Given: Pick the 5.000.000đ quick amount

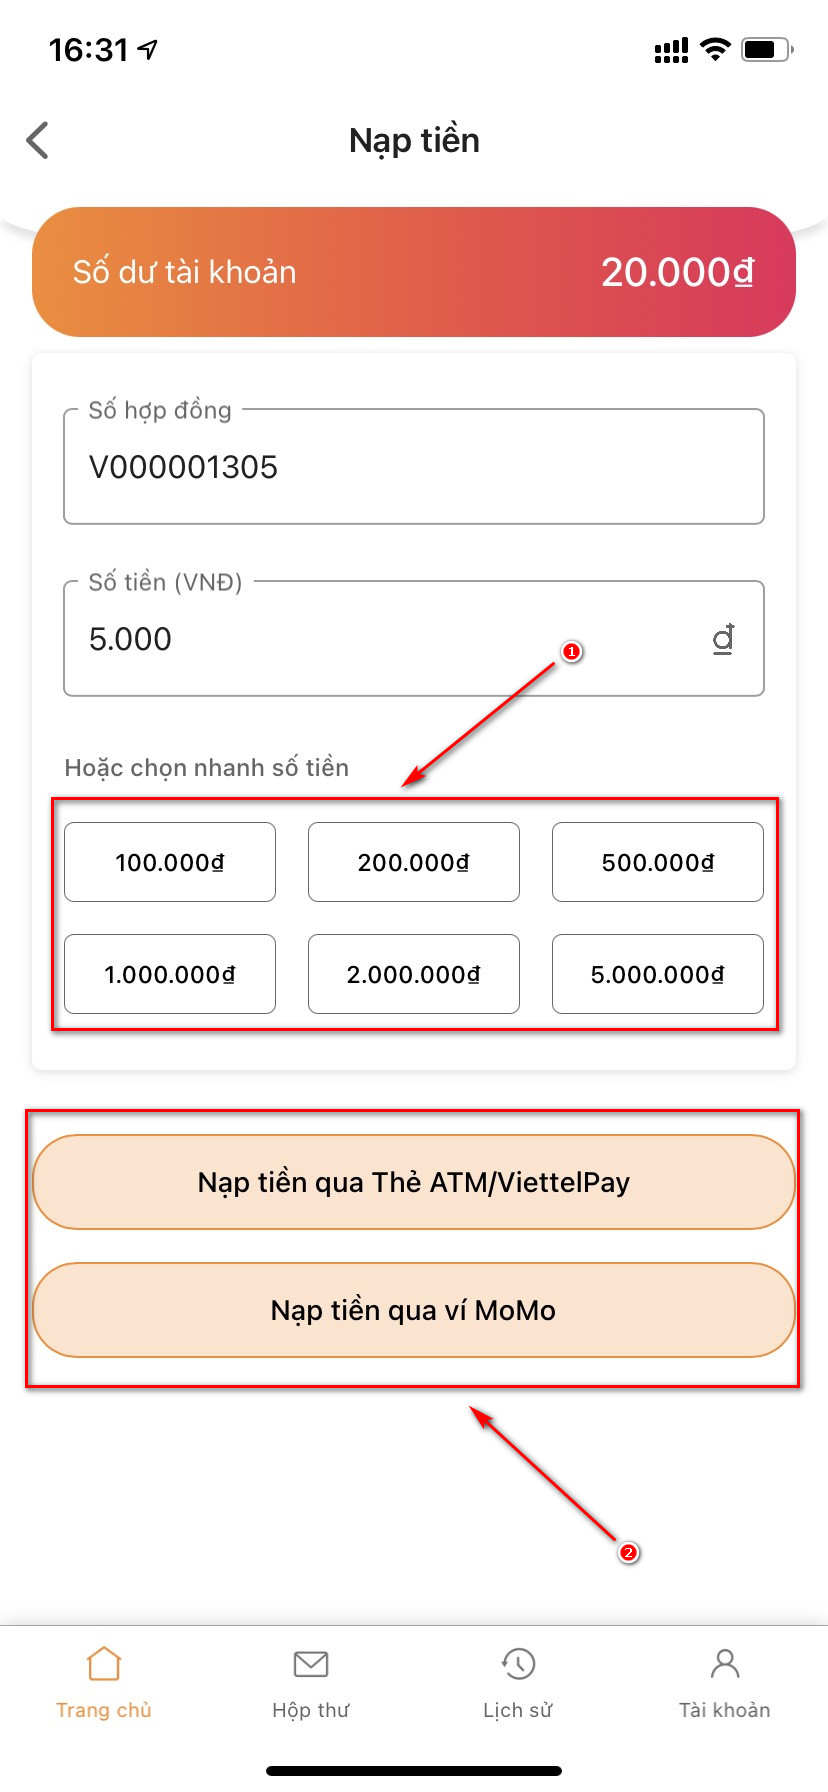Looking at the screenshot, I should point(658,974).
